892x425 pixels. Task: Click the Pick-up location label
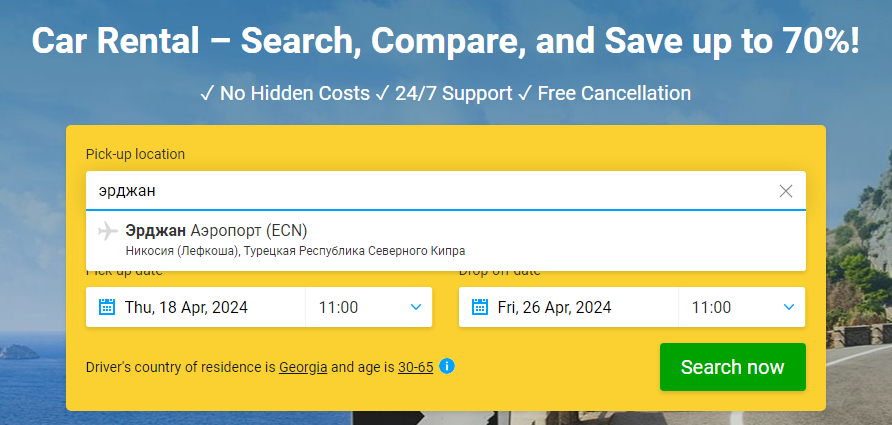135,154
